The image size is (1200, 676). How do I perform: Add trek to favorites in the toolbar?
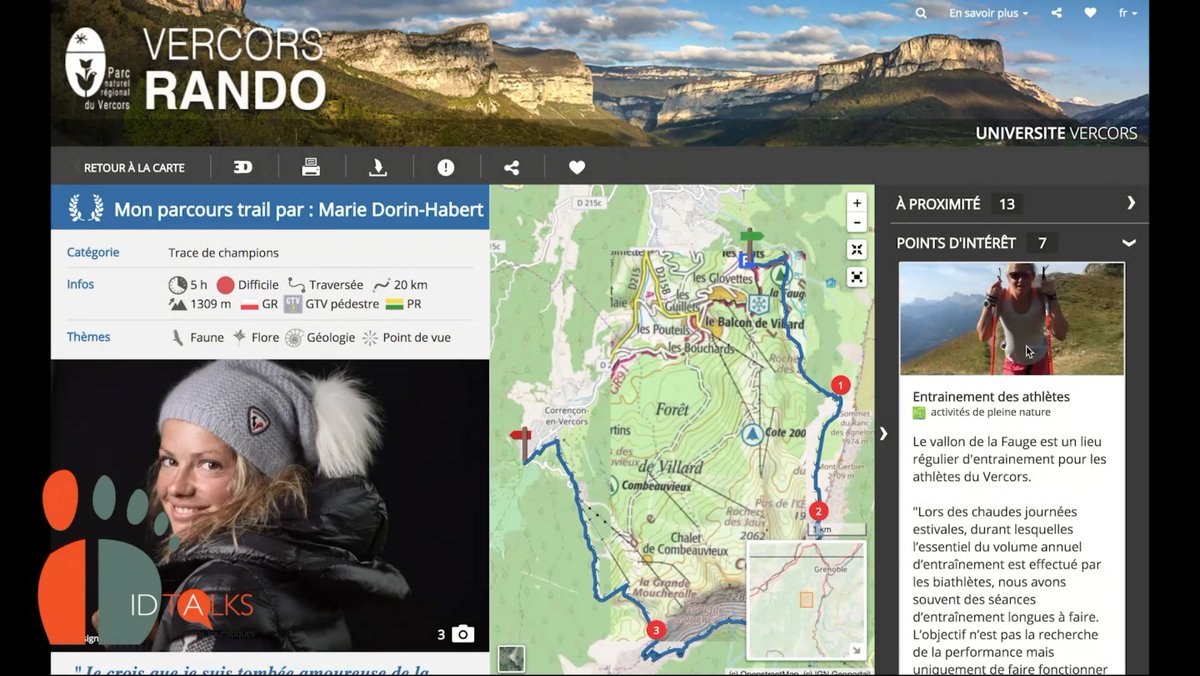(577, 167)
